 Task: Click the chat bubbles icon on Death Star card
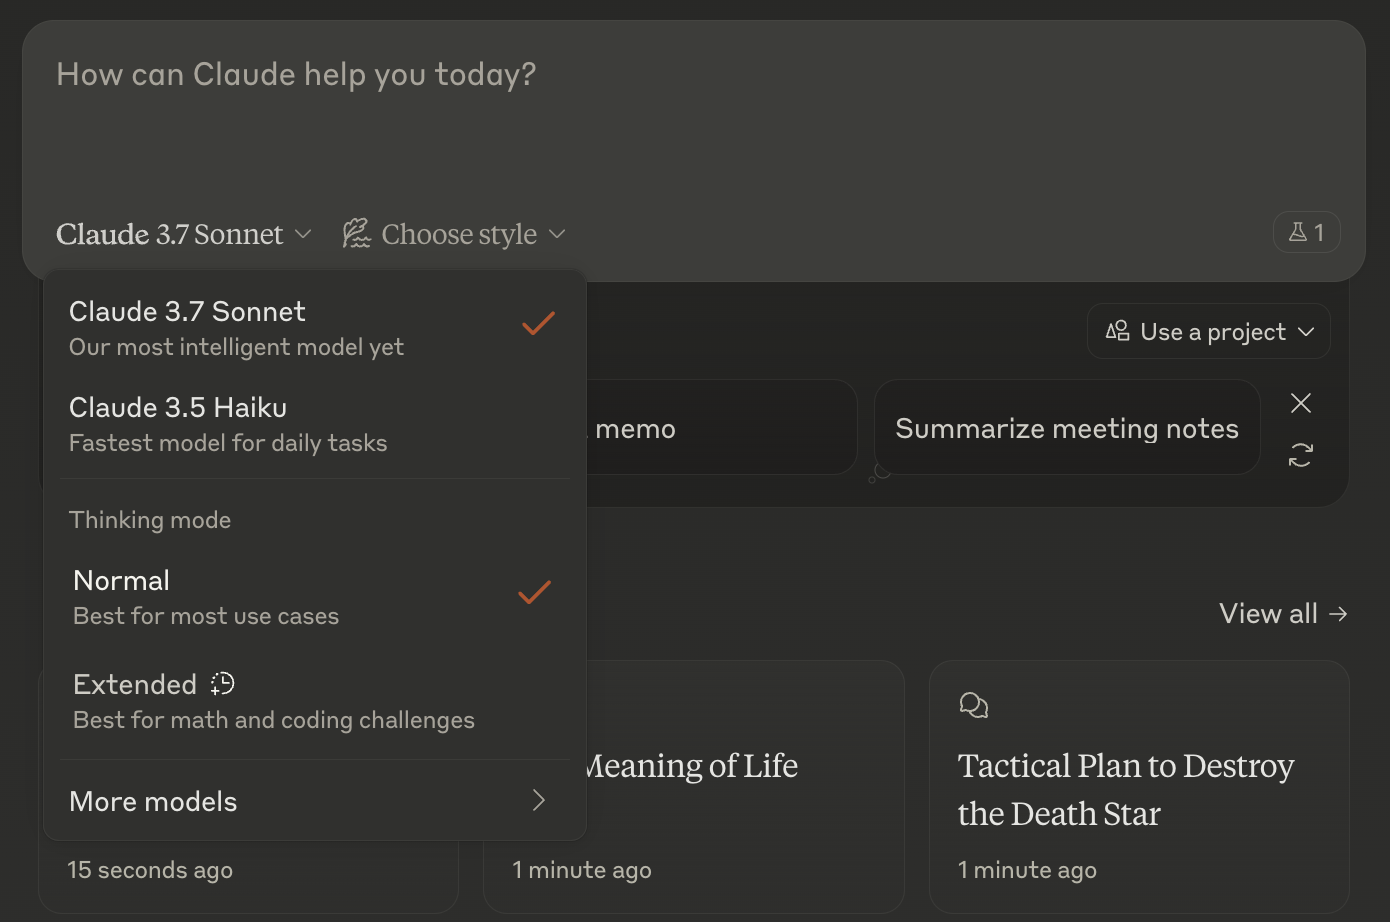pos(973,706)
